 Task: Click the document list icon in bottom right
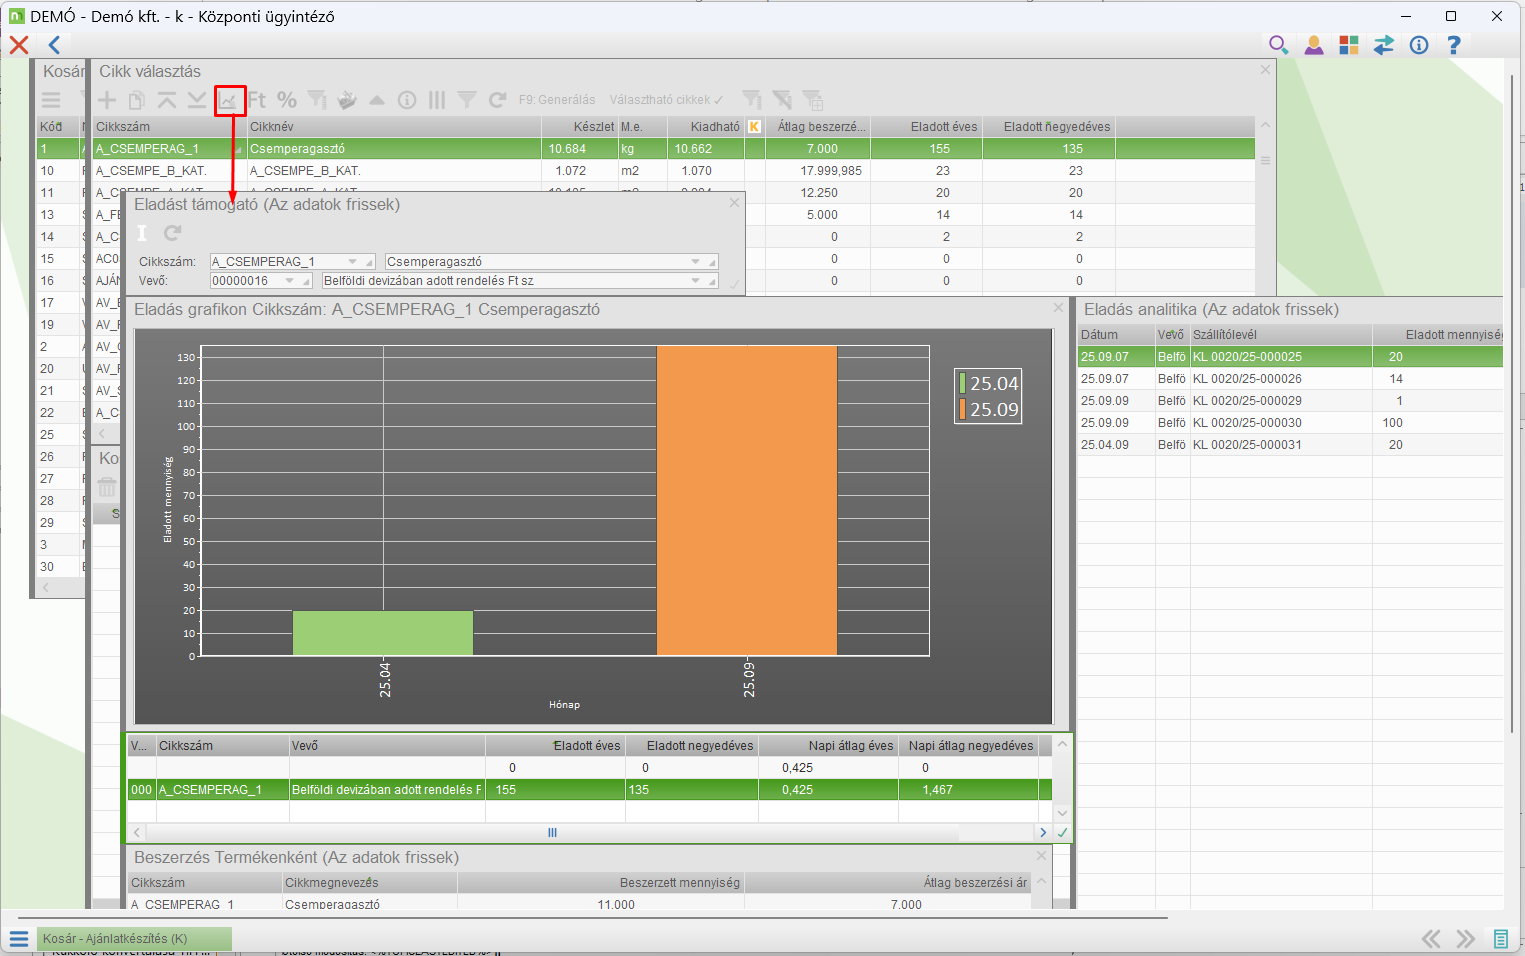click(x=1500, y=939)
